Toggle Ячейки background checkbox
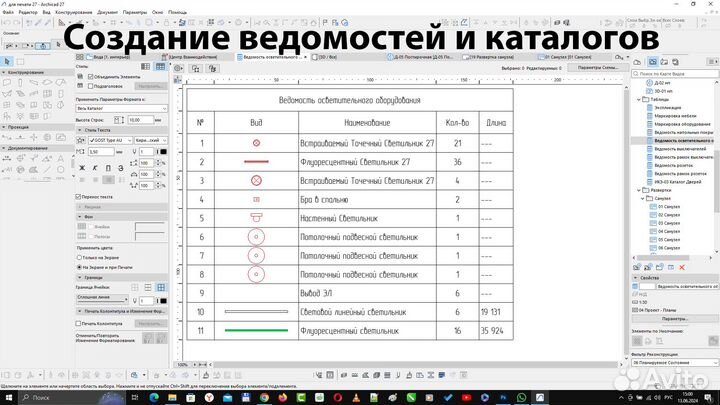Screen dimensions: 720x405 coord(91,227)
